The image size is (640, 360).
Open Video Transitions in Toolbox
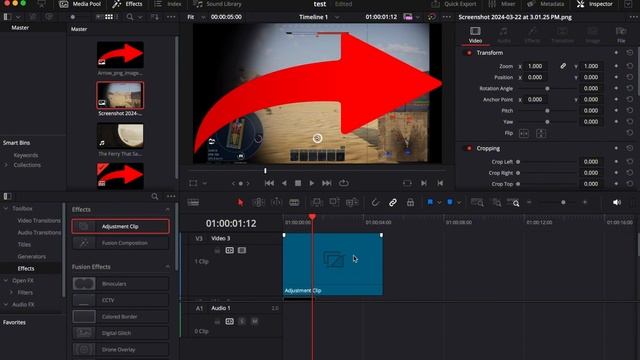[x=39, y=220]
